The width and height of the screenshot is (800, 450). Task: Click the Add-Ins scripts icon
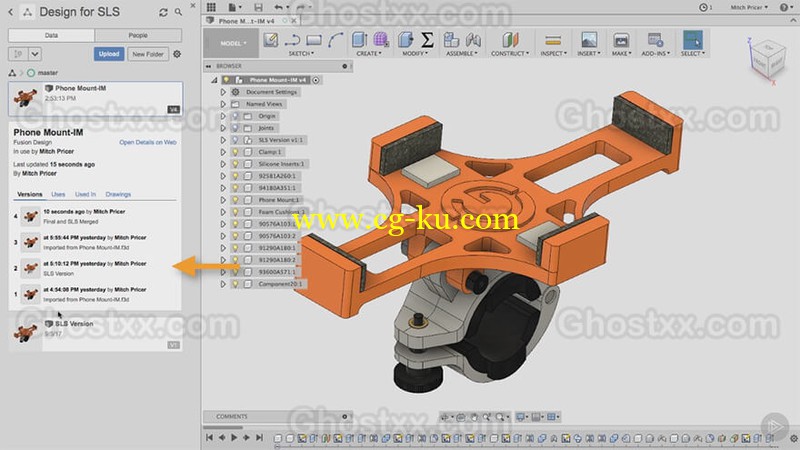click(655, 40)
